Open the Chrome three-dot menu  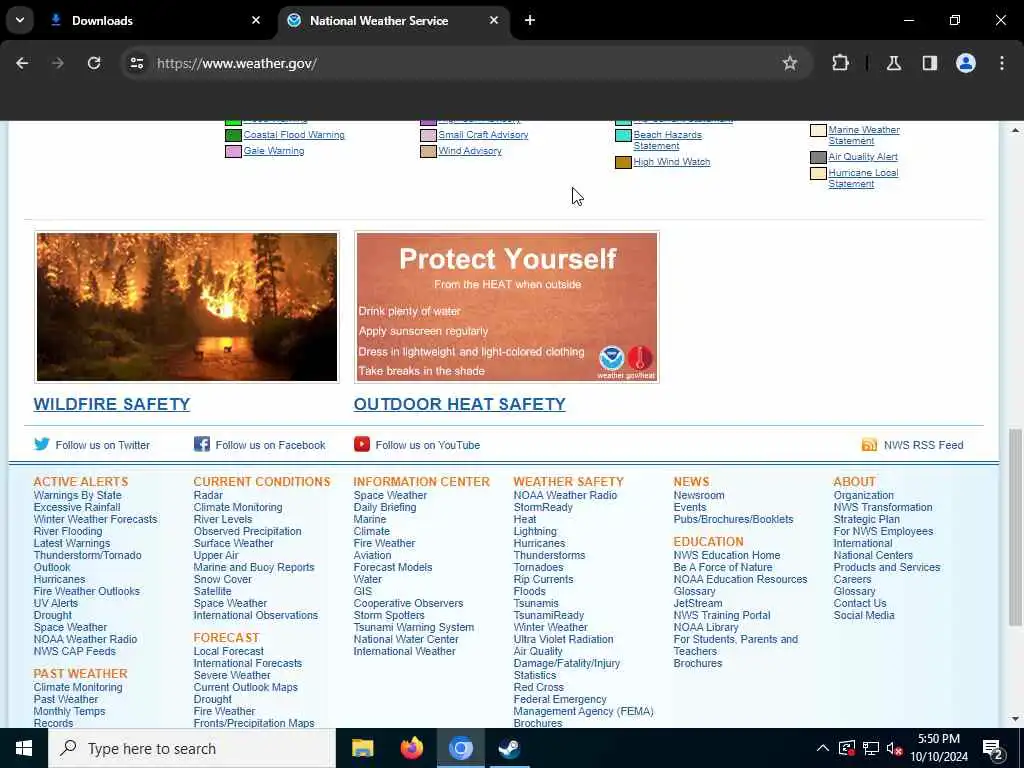click(x=1001, y=63)
